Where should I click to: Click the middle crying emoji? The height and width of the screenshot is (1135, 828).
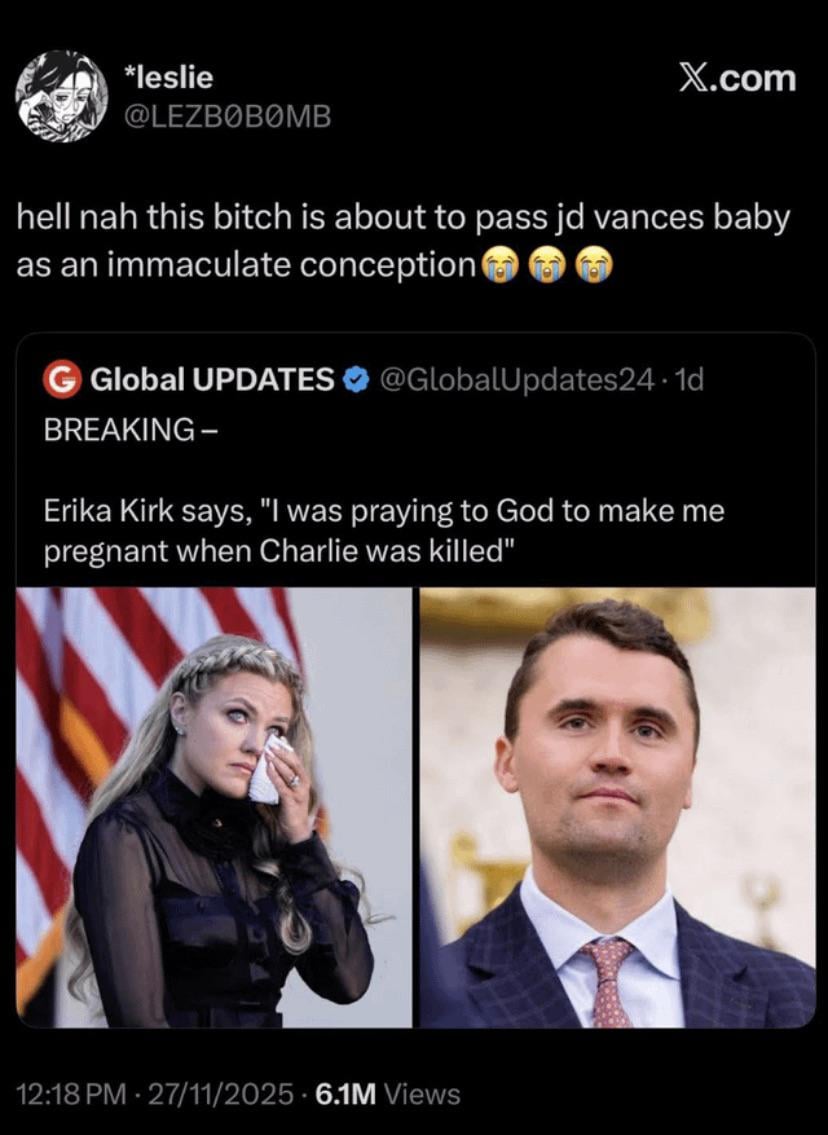(x=545, y=264)
